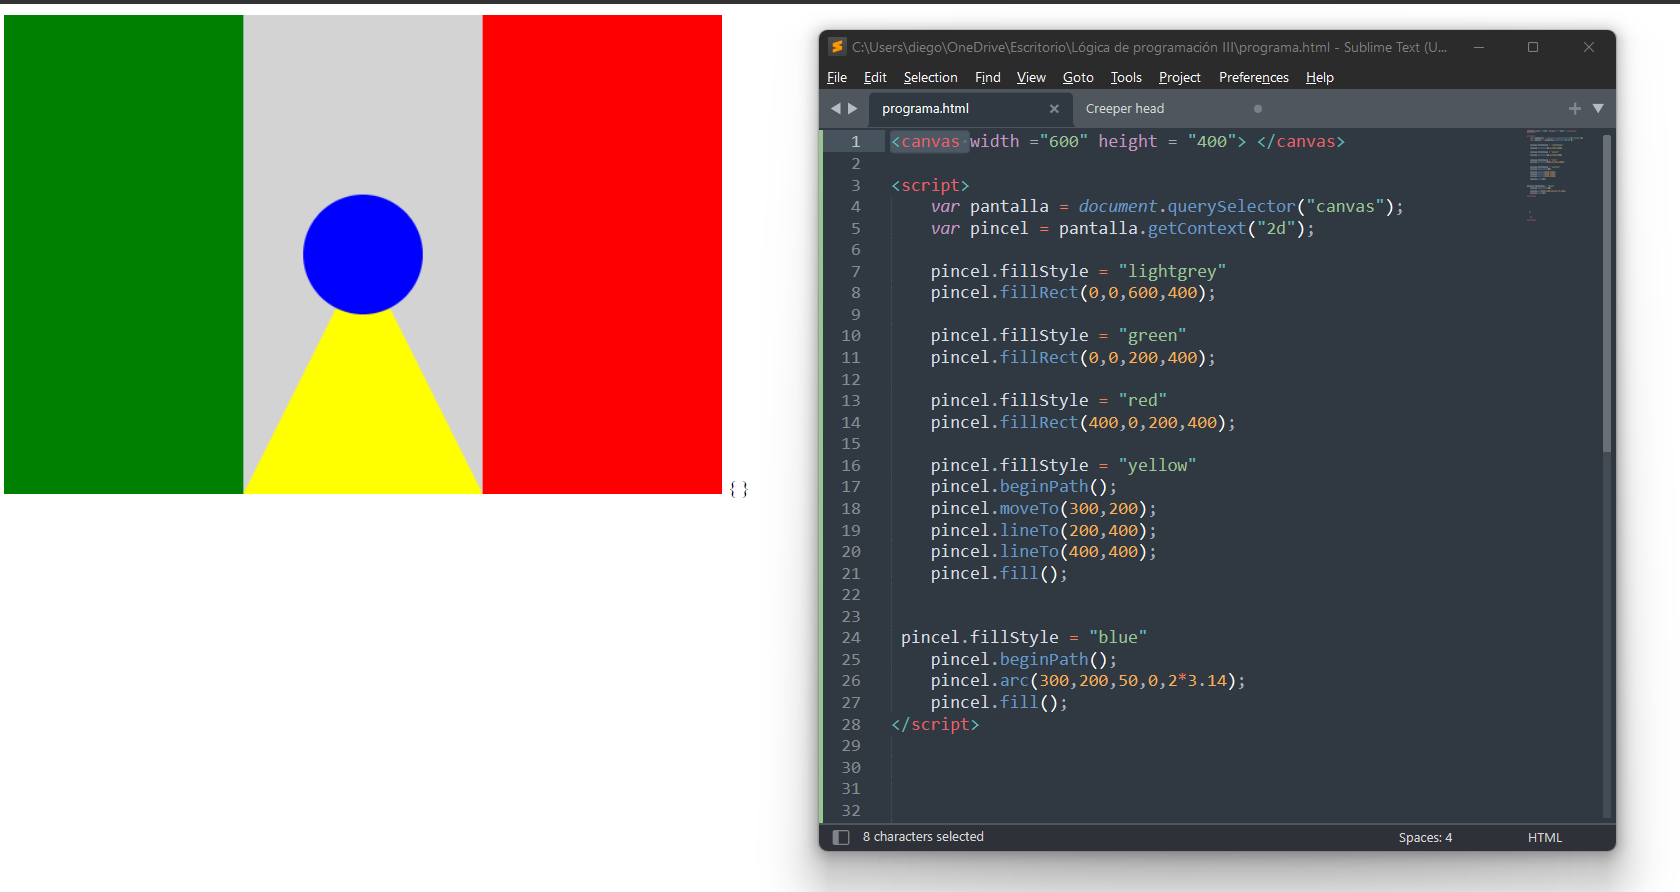Click the unsaved dot on Creeper head tab
This screenshot has height=892, width=1680.
pos(1258,109)
